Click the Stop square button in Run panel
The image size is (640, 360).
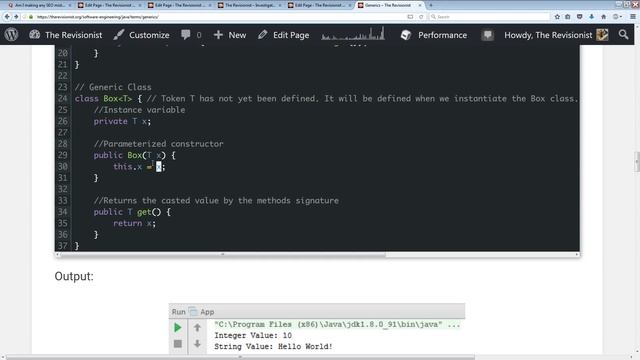178,344
